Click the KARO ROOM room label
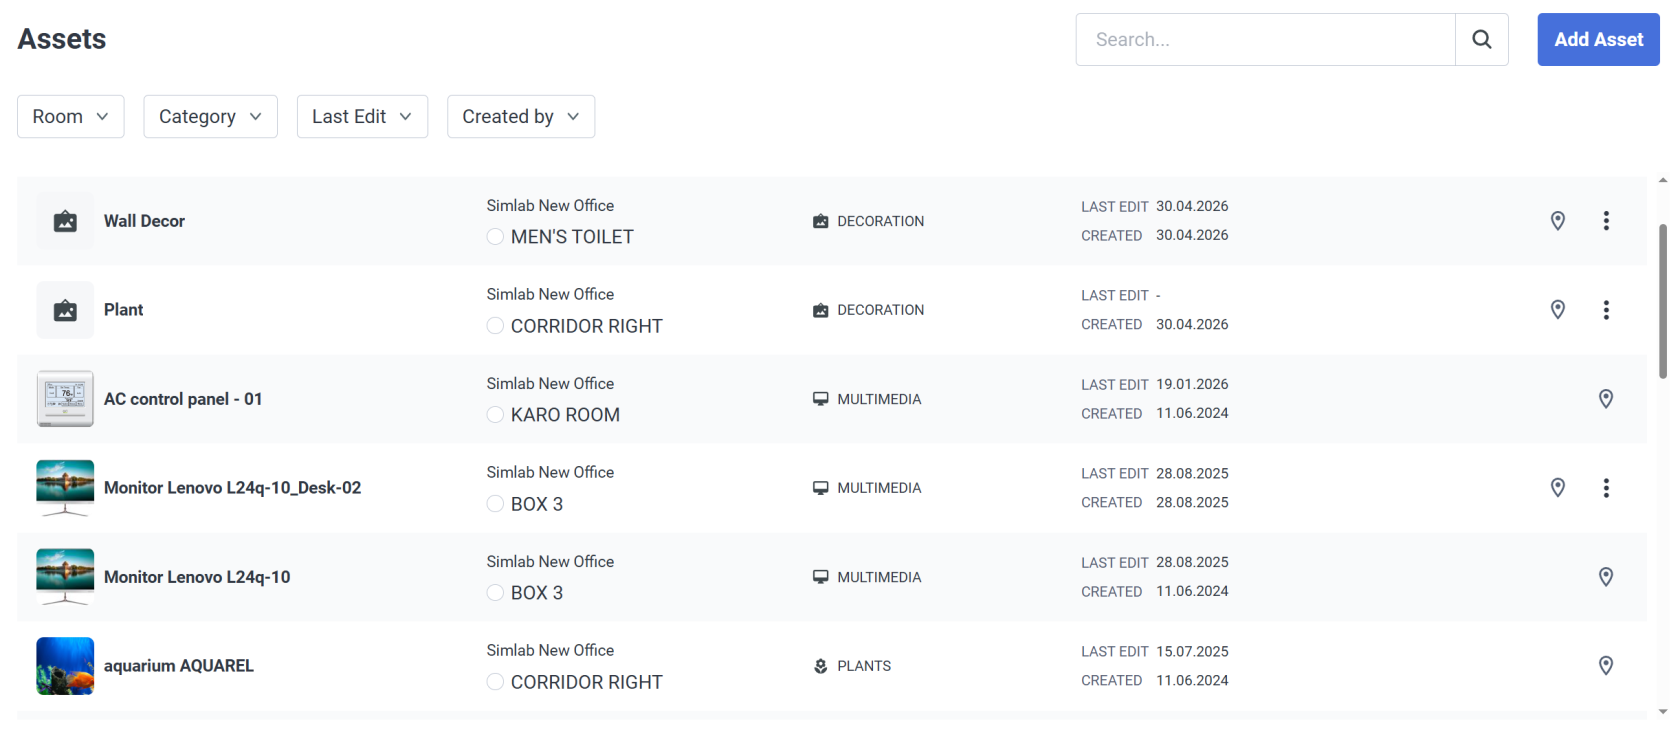Screen dimensions: 1680x741 (565, 415)
